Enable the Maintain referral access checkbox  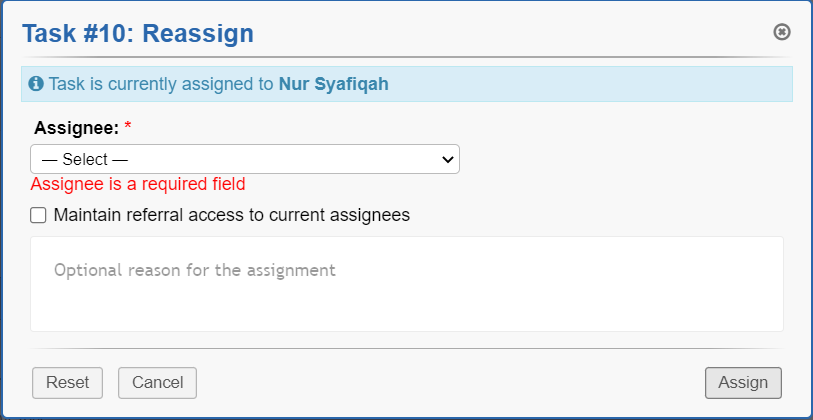39,215
